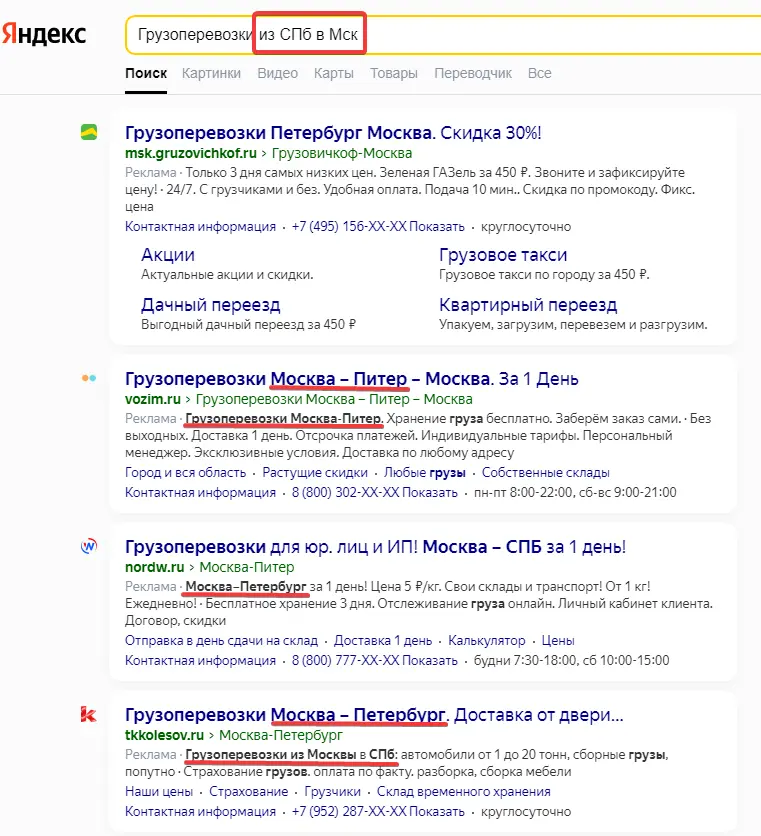Open the Квартирный переезд link
Screen dimensions: 761x836
point(527,304)
